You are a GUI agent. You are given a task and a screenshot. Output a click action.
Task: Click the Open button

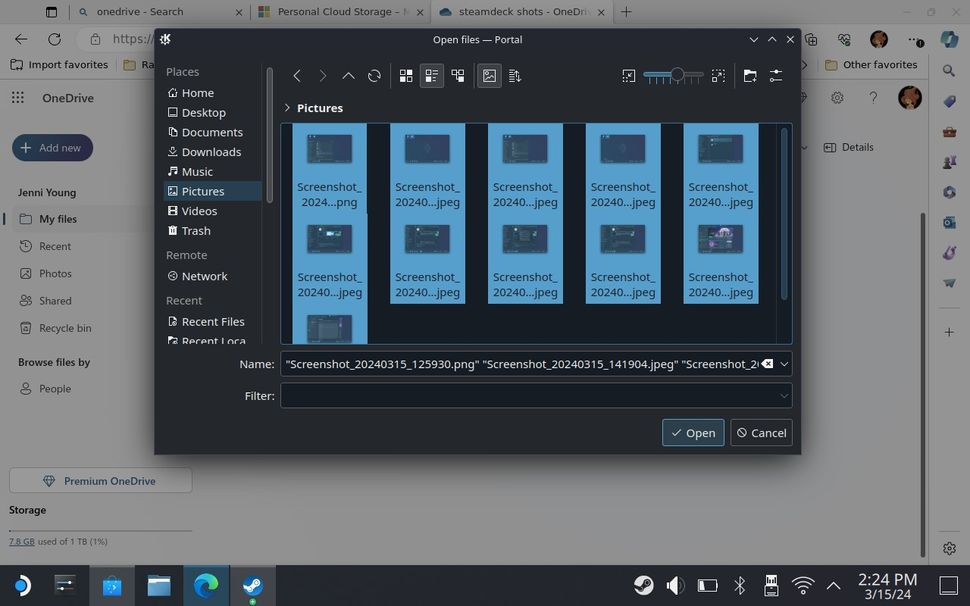click(693, 432)
